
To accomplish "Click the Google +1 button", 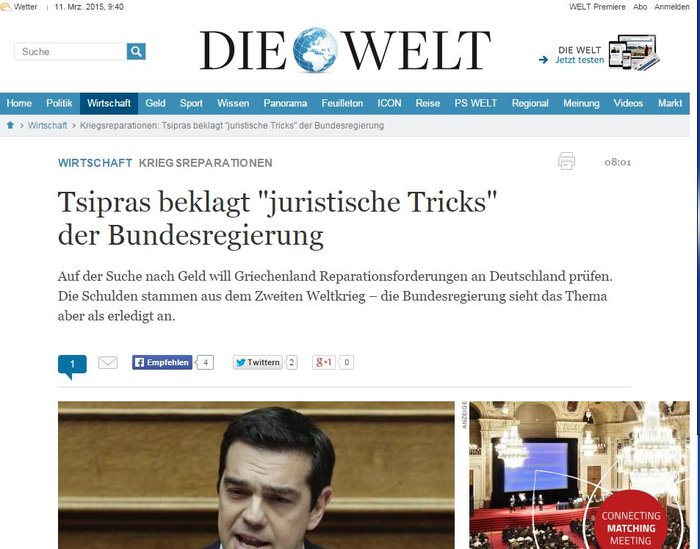I will coord(324,362).
